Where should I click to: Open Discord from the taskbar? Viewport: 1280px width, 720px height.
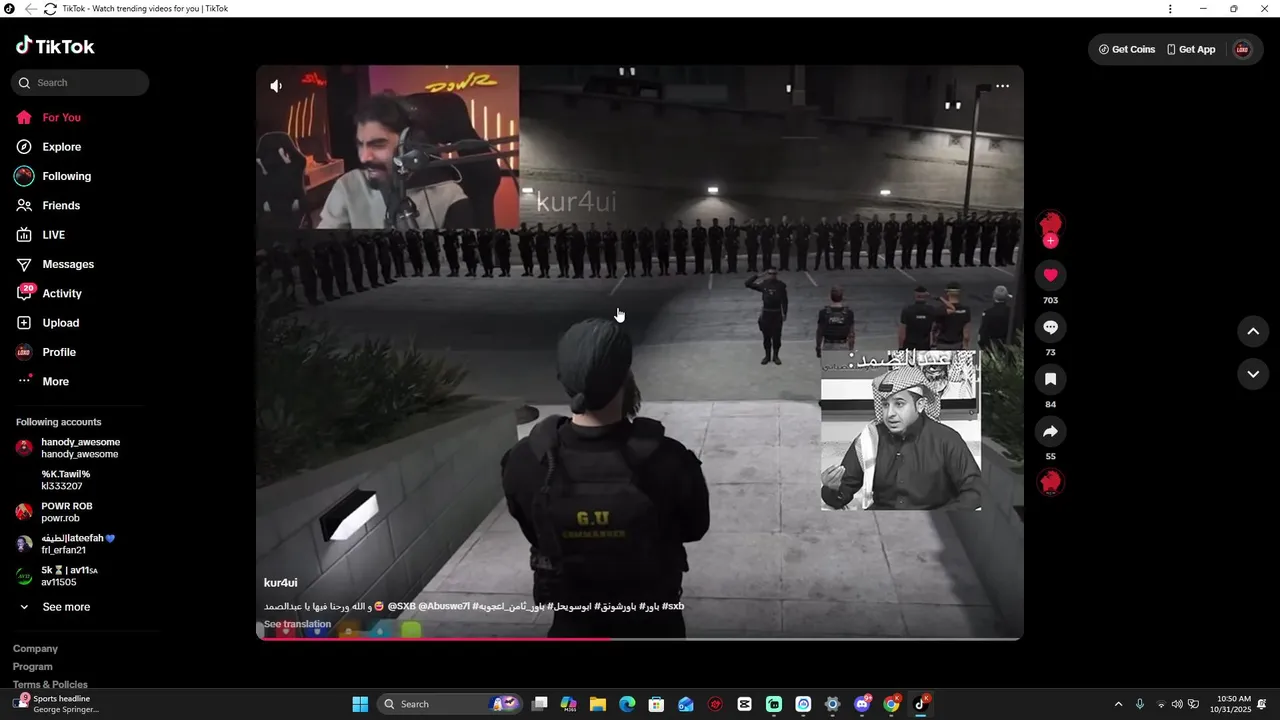coord(862,704)
